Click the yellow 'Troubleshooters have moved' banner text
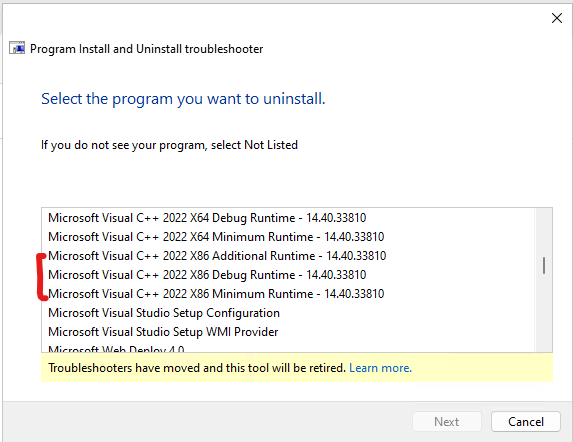 [x=197, y=368]
